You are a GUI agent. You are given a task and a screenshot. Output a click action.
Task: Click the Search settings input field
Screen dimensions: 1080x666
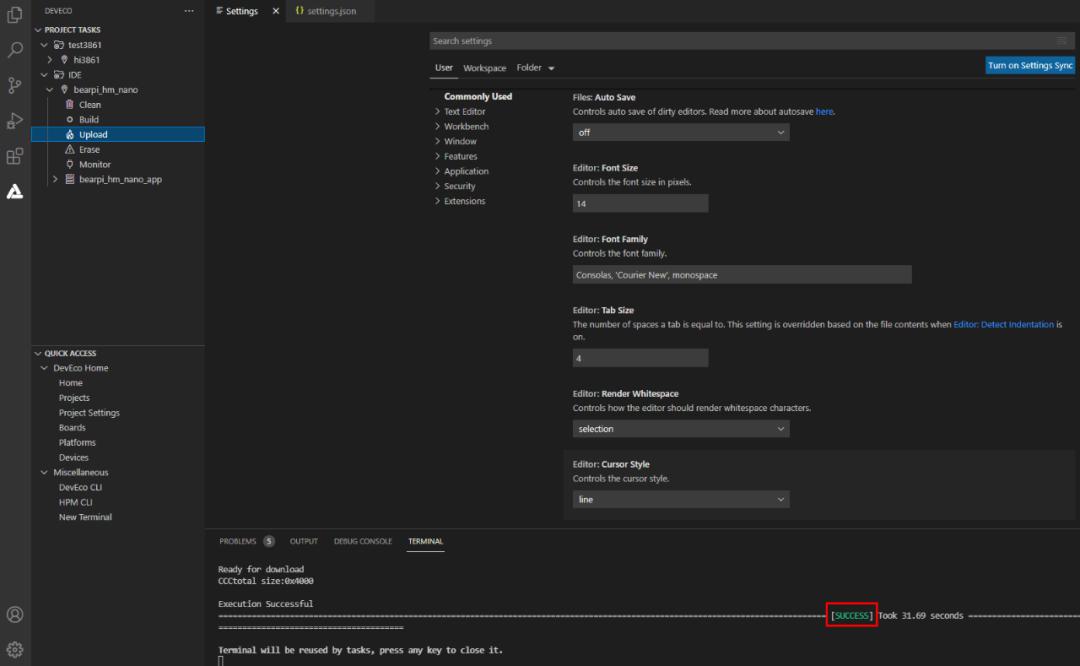click(x=751, y=41)
